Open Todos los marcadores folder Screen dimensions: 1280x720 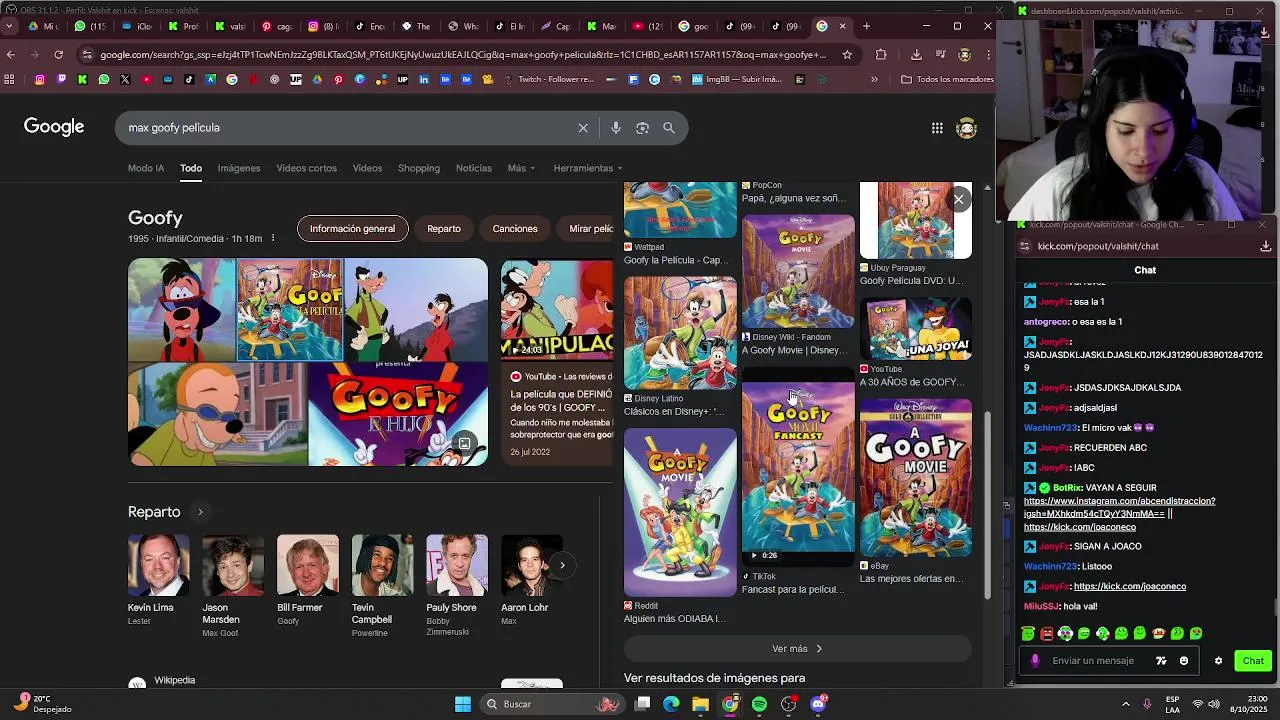pyautogui.click(x=947, y=79)
